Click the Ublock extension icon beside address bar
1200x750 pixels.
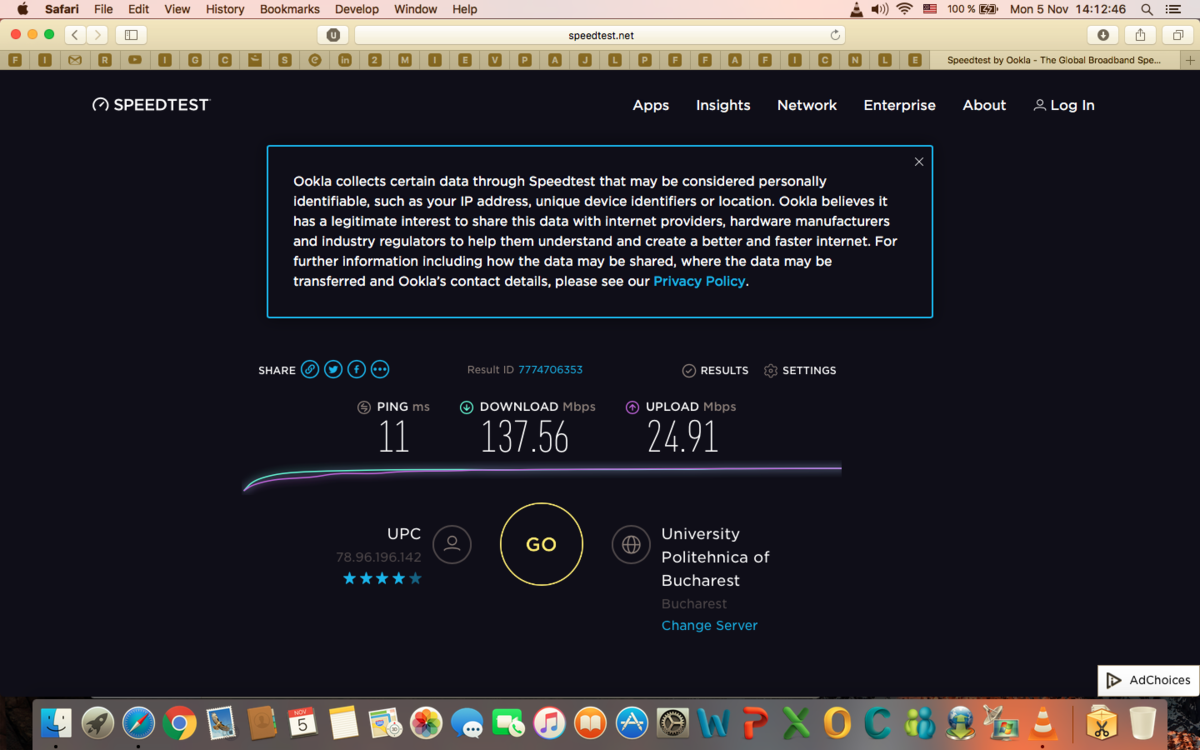(333, 35)
